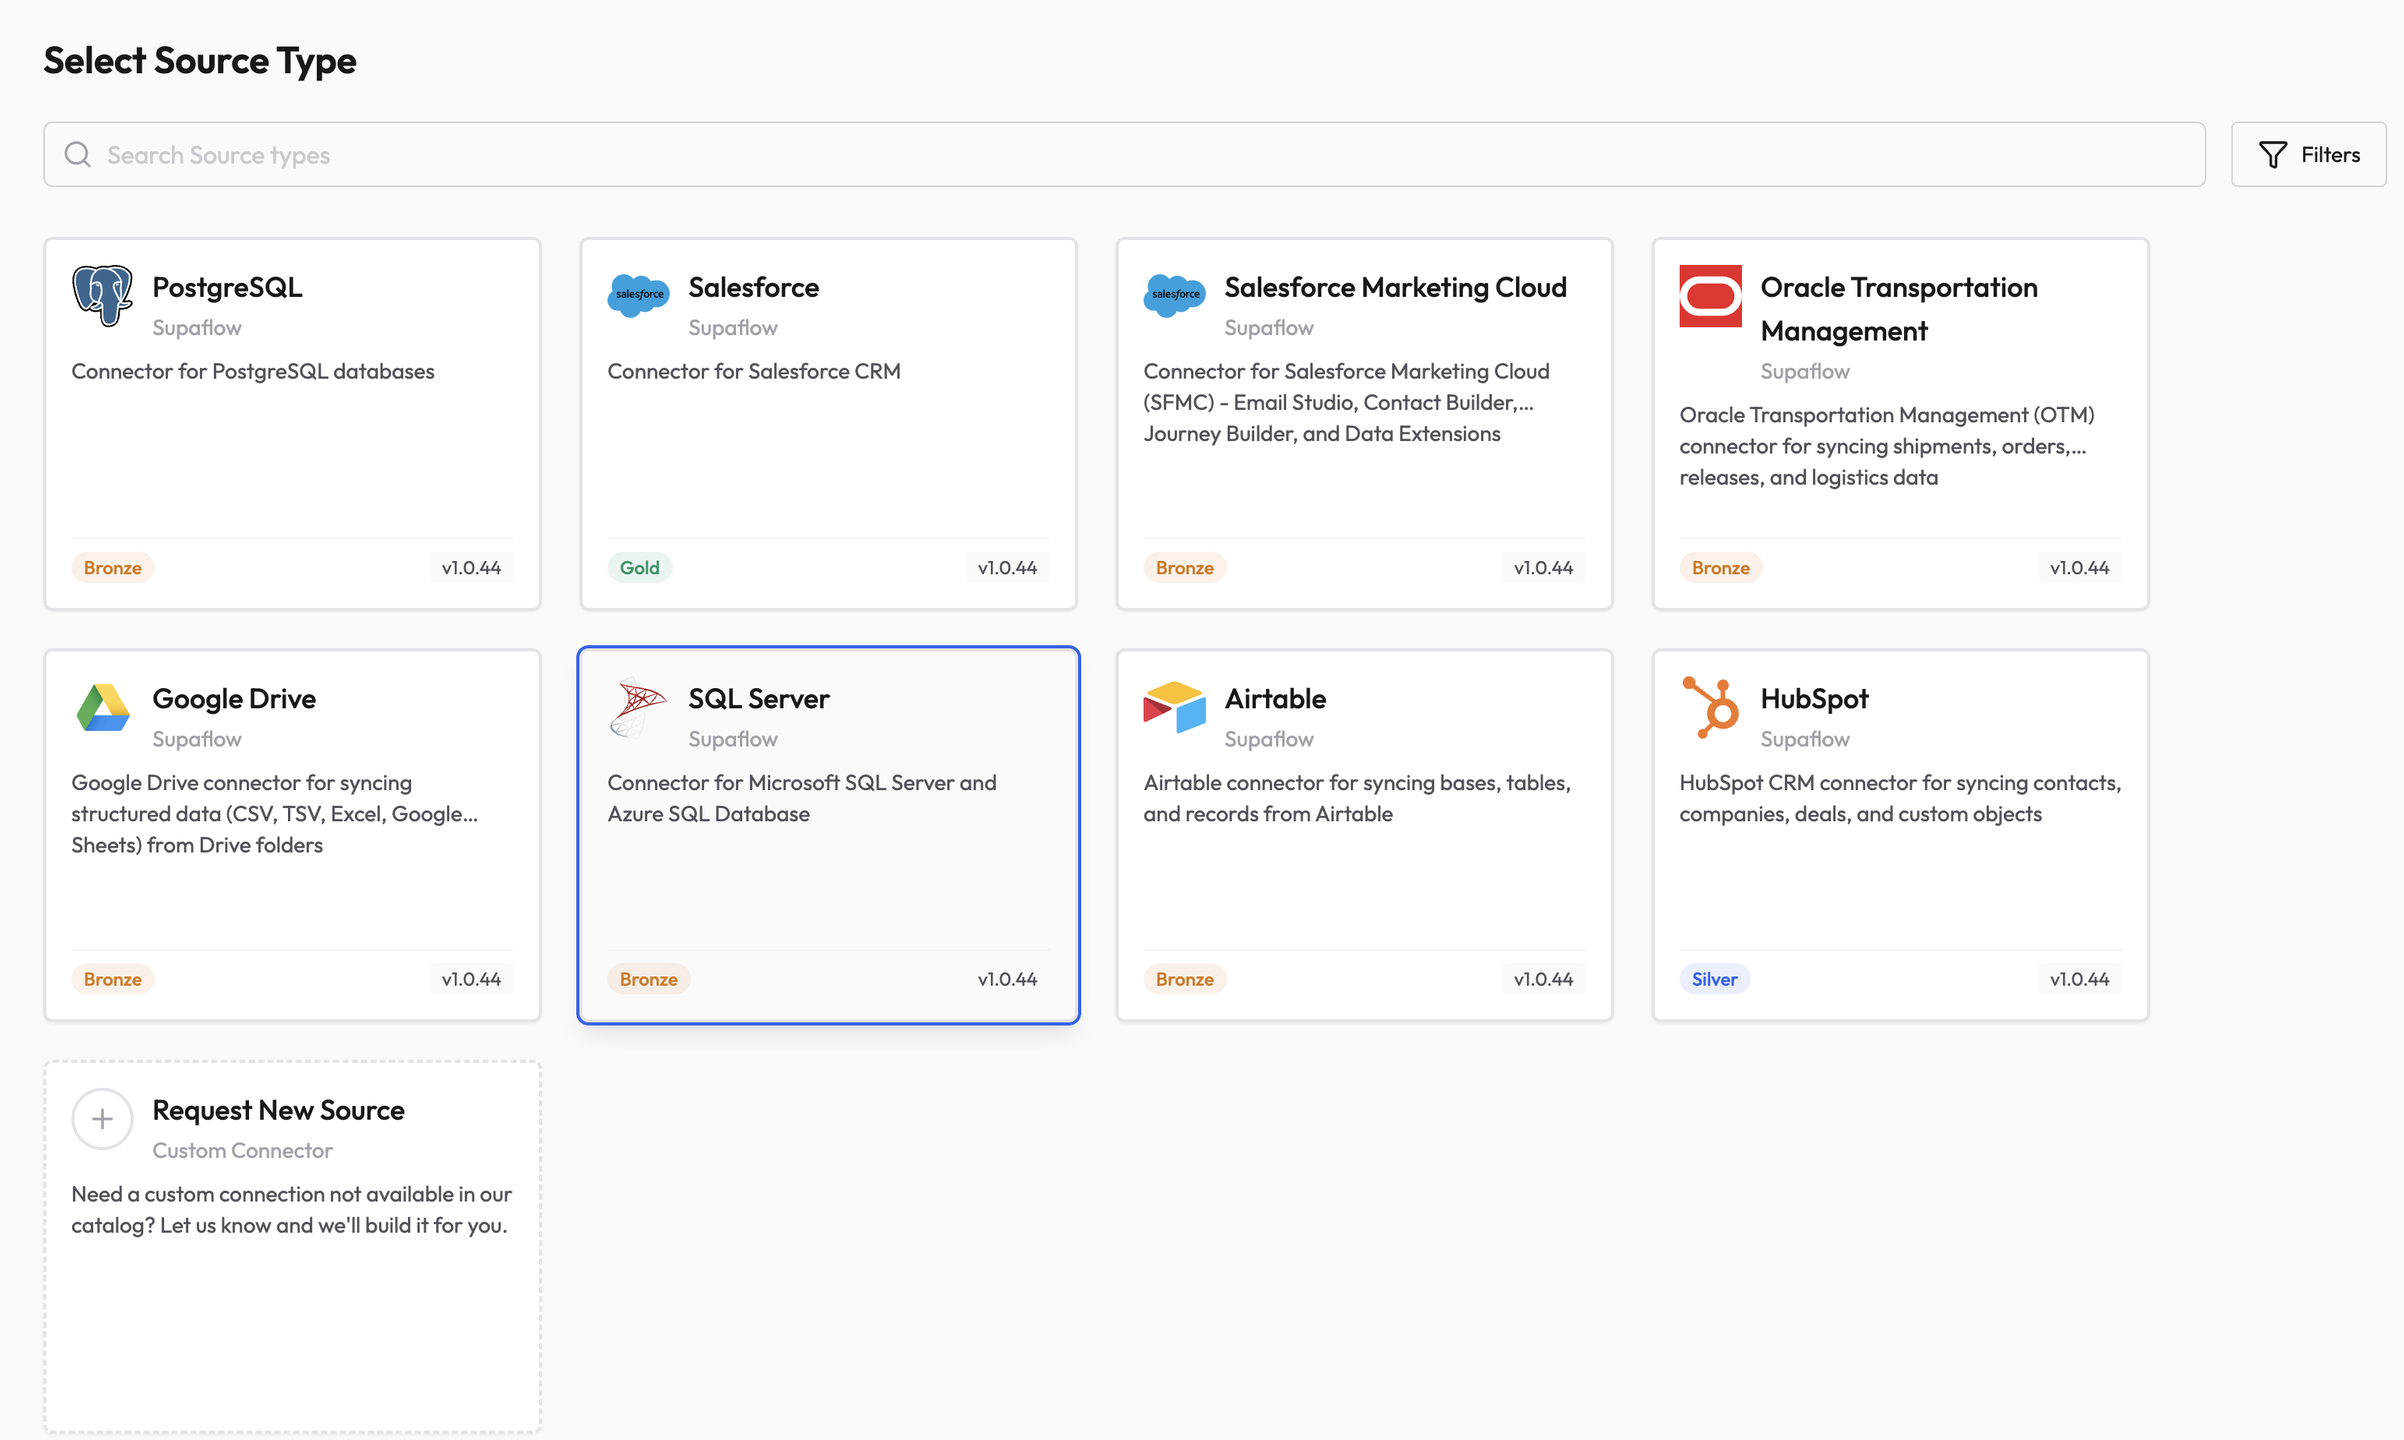Click the Salesforce Marketing Cloud logo
This screenshot has width=2404, height=1440.
[x=1174, y=295]
